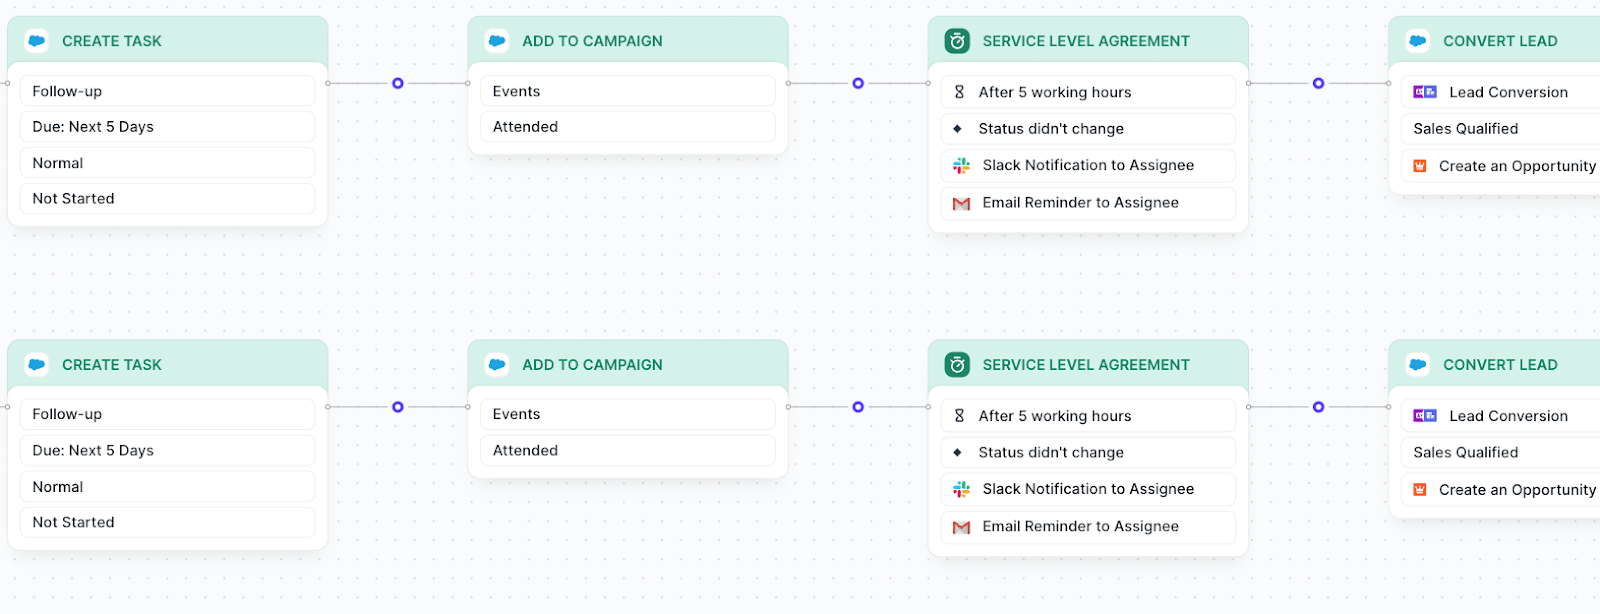
Task: Select the Events row in upper Add to Campaign
Action: tap(628, 91)
